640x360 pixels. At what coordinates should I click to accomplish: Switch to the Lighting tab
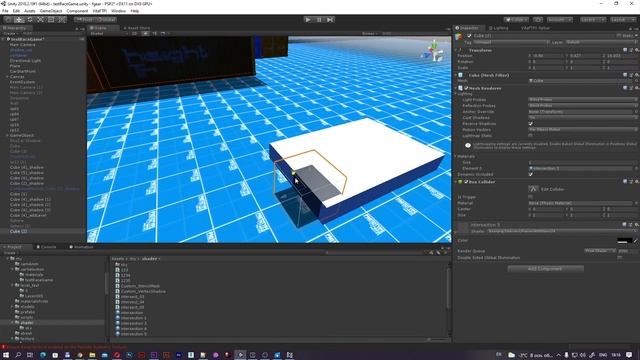[498, 28]
